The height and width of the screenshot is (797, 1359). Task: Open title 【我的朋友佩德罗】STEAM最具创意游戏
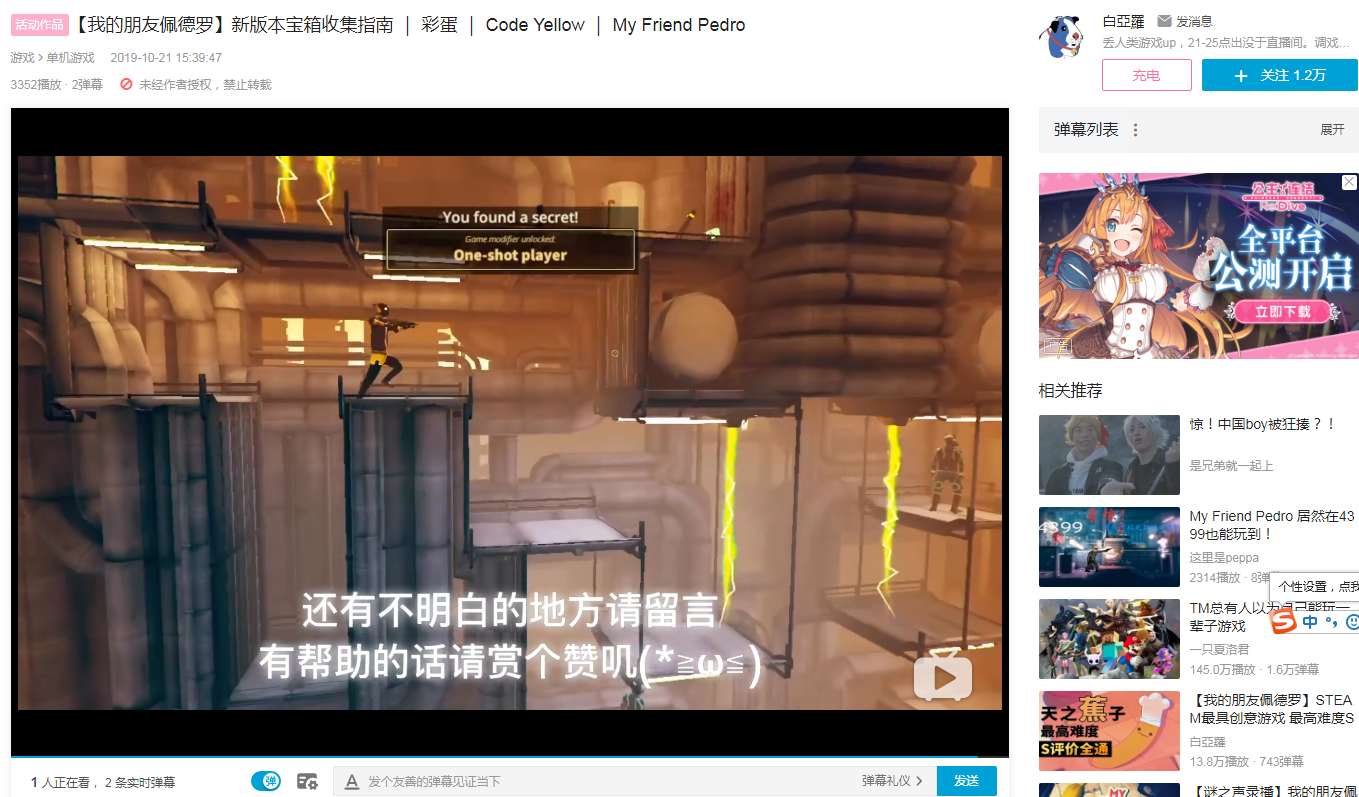[1272, 709]
